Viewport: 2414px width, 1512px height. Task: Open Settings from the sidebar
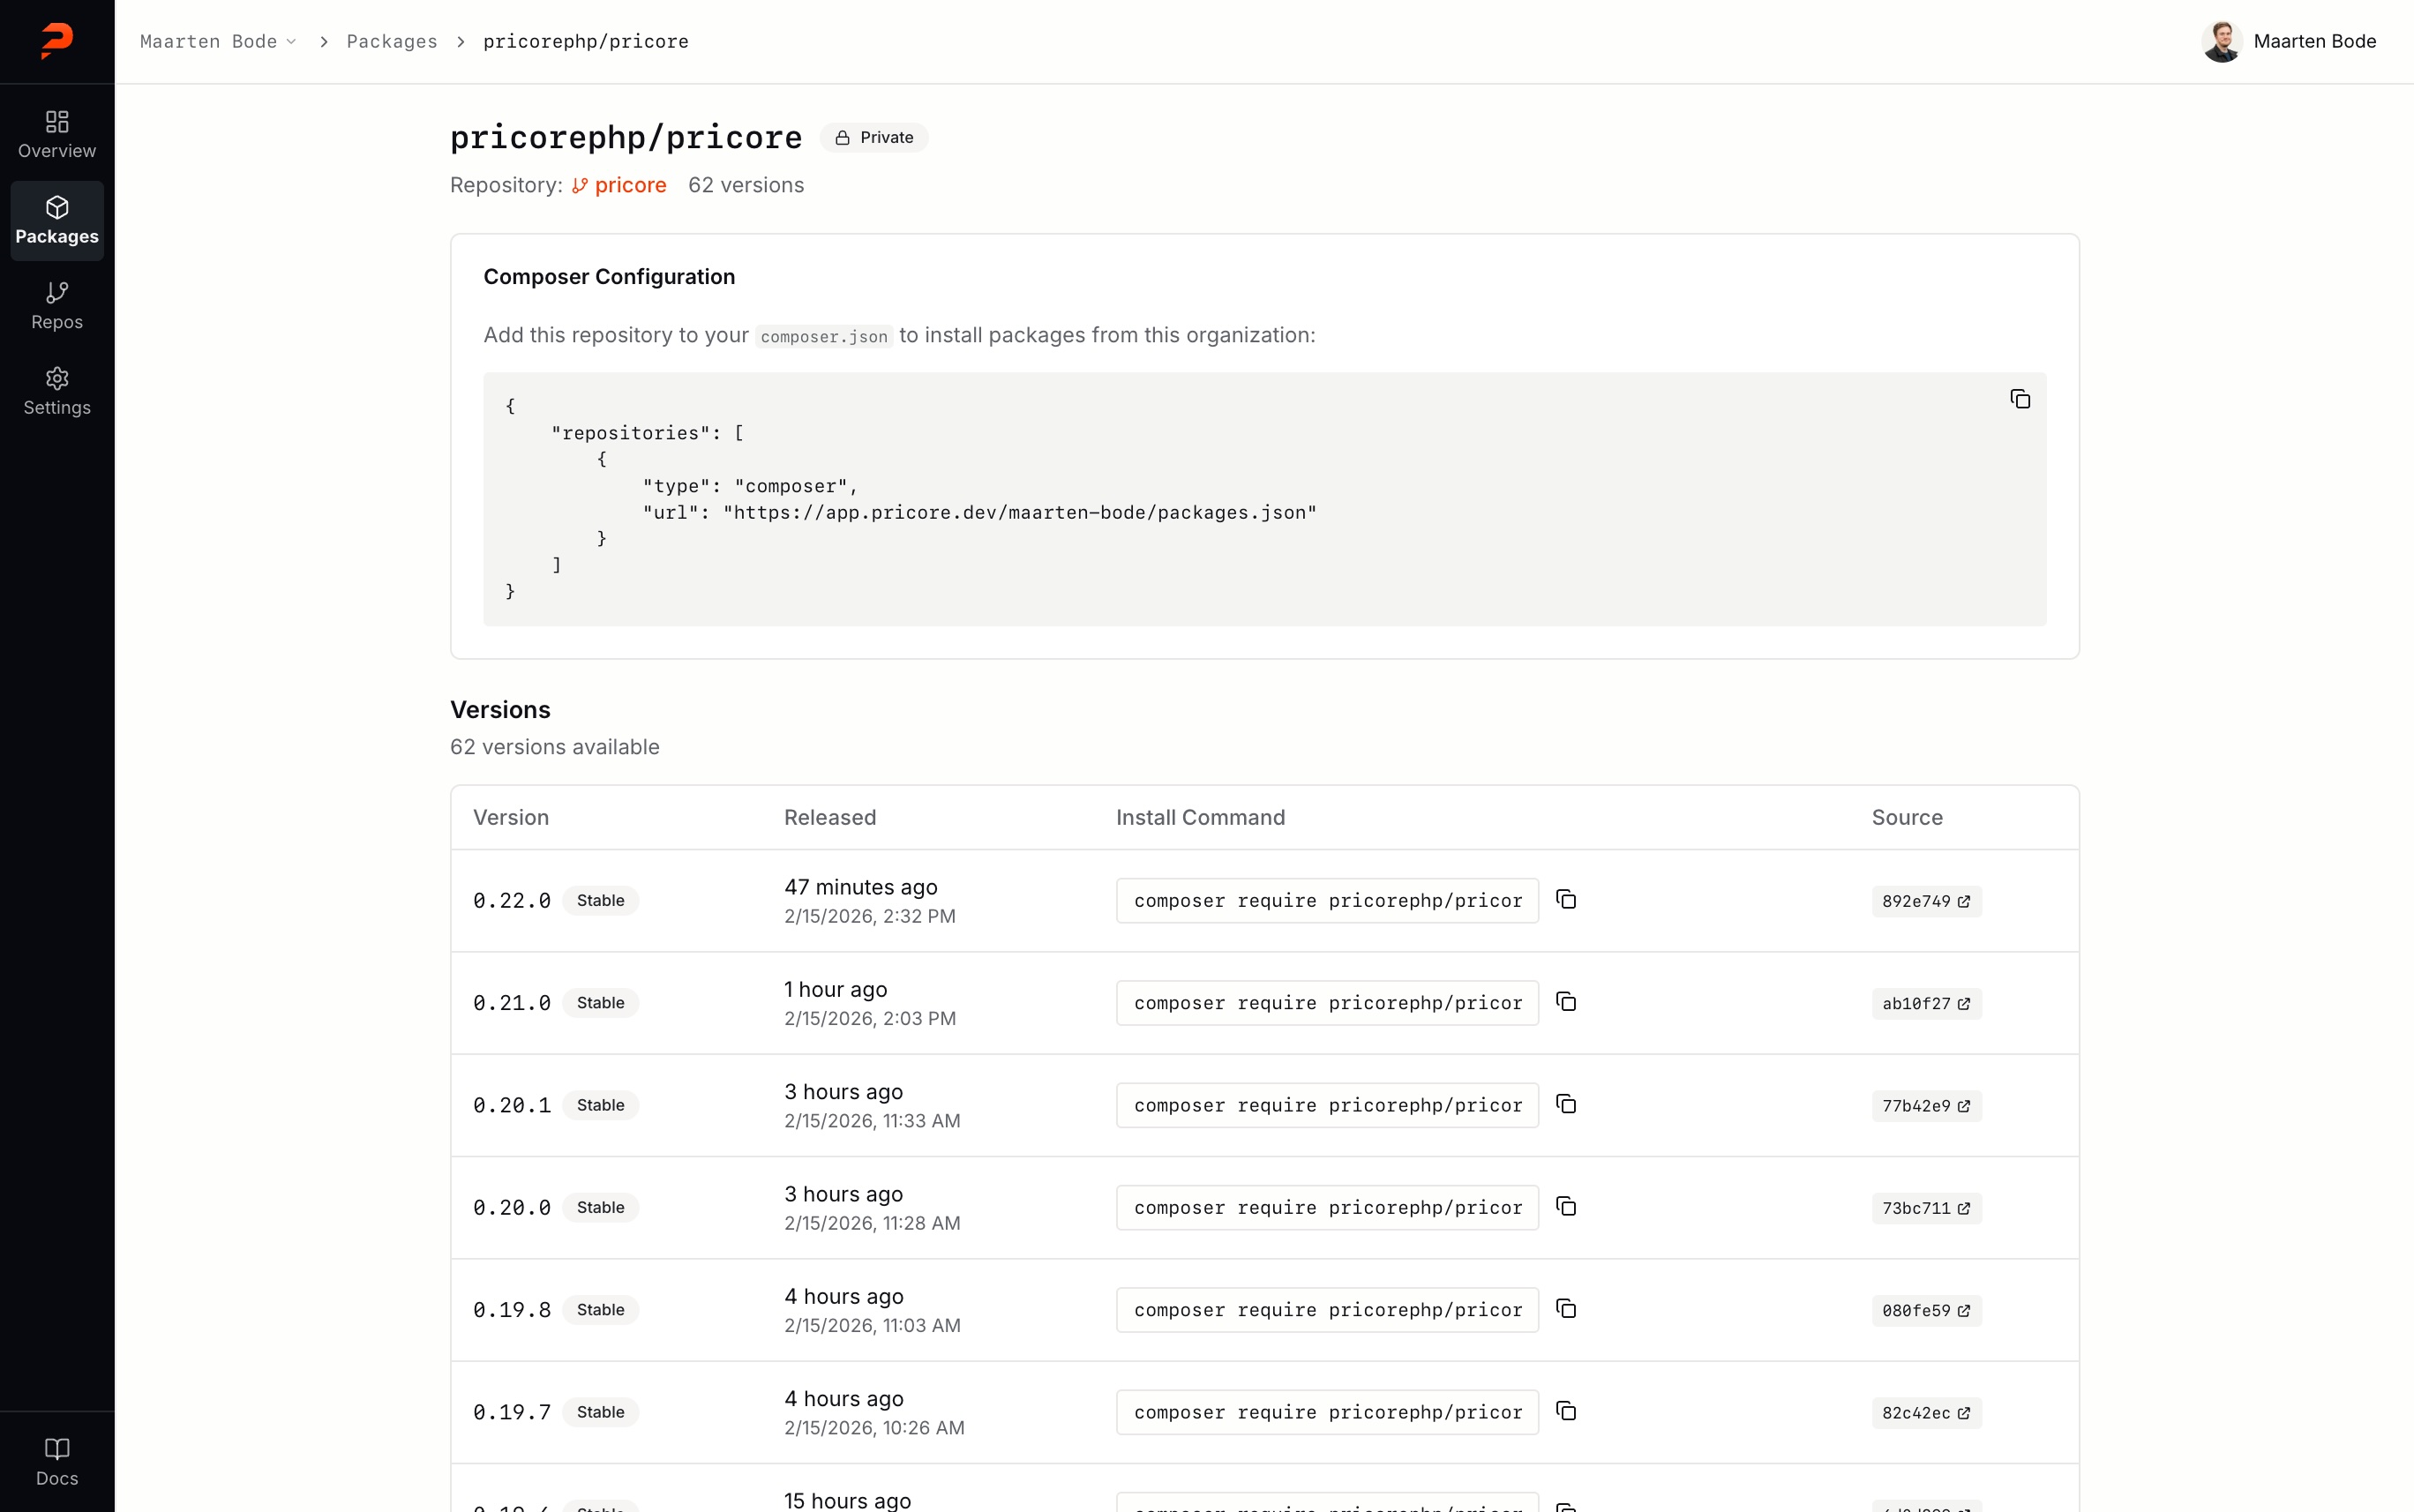tap(56, 390)
